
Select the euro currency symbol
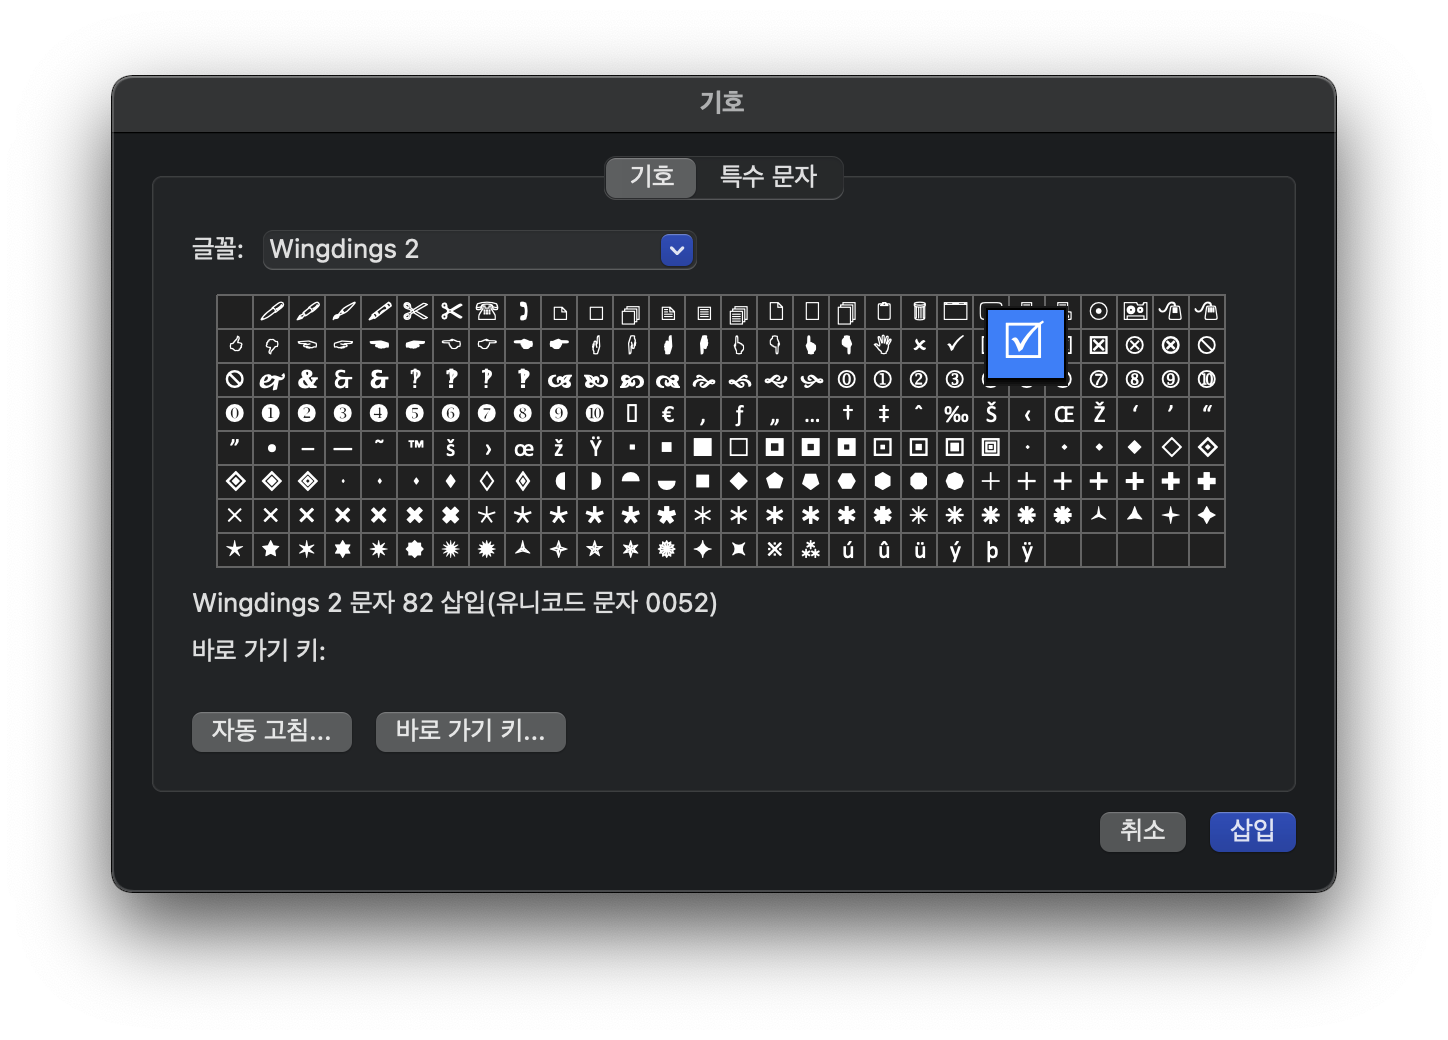pyautogui.click(x=667, y=413)
